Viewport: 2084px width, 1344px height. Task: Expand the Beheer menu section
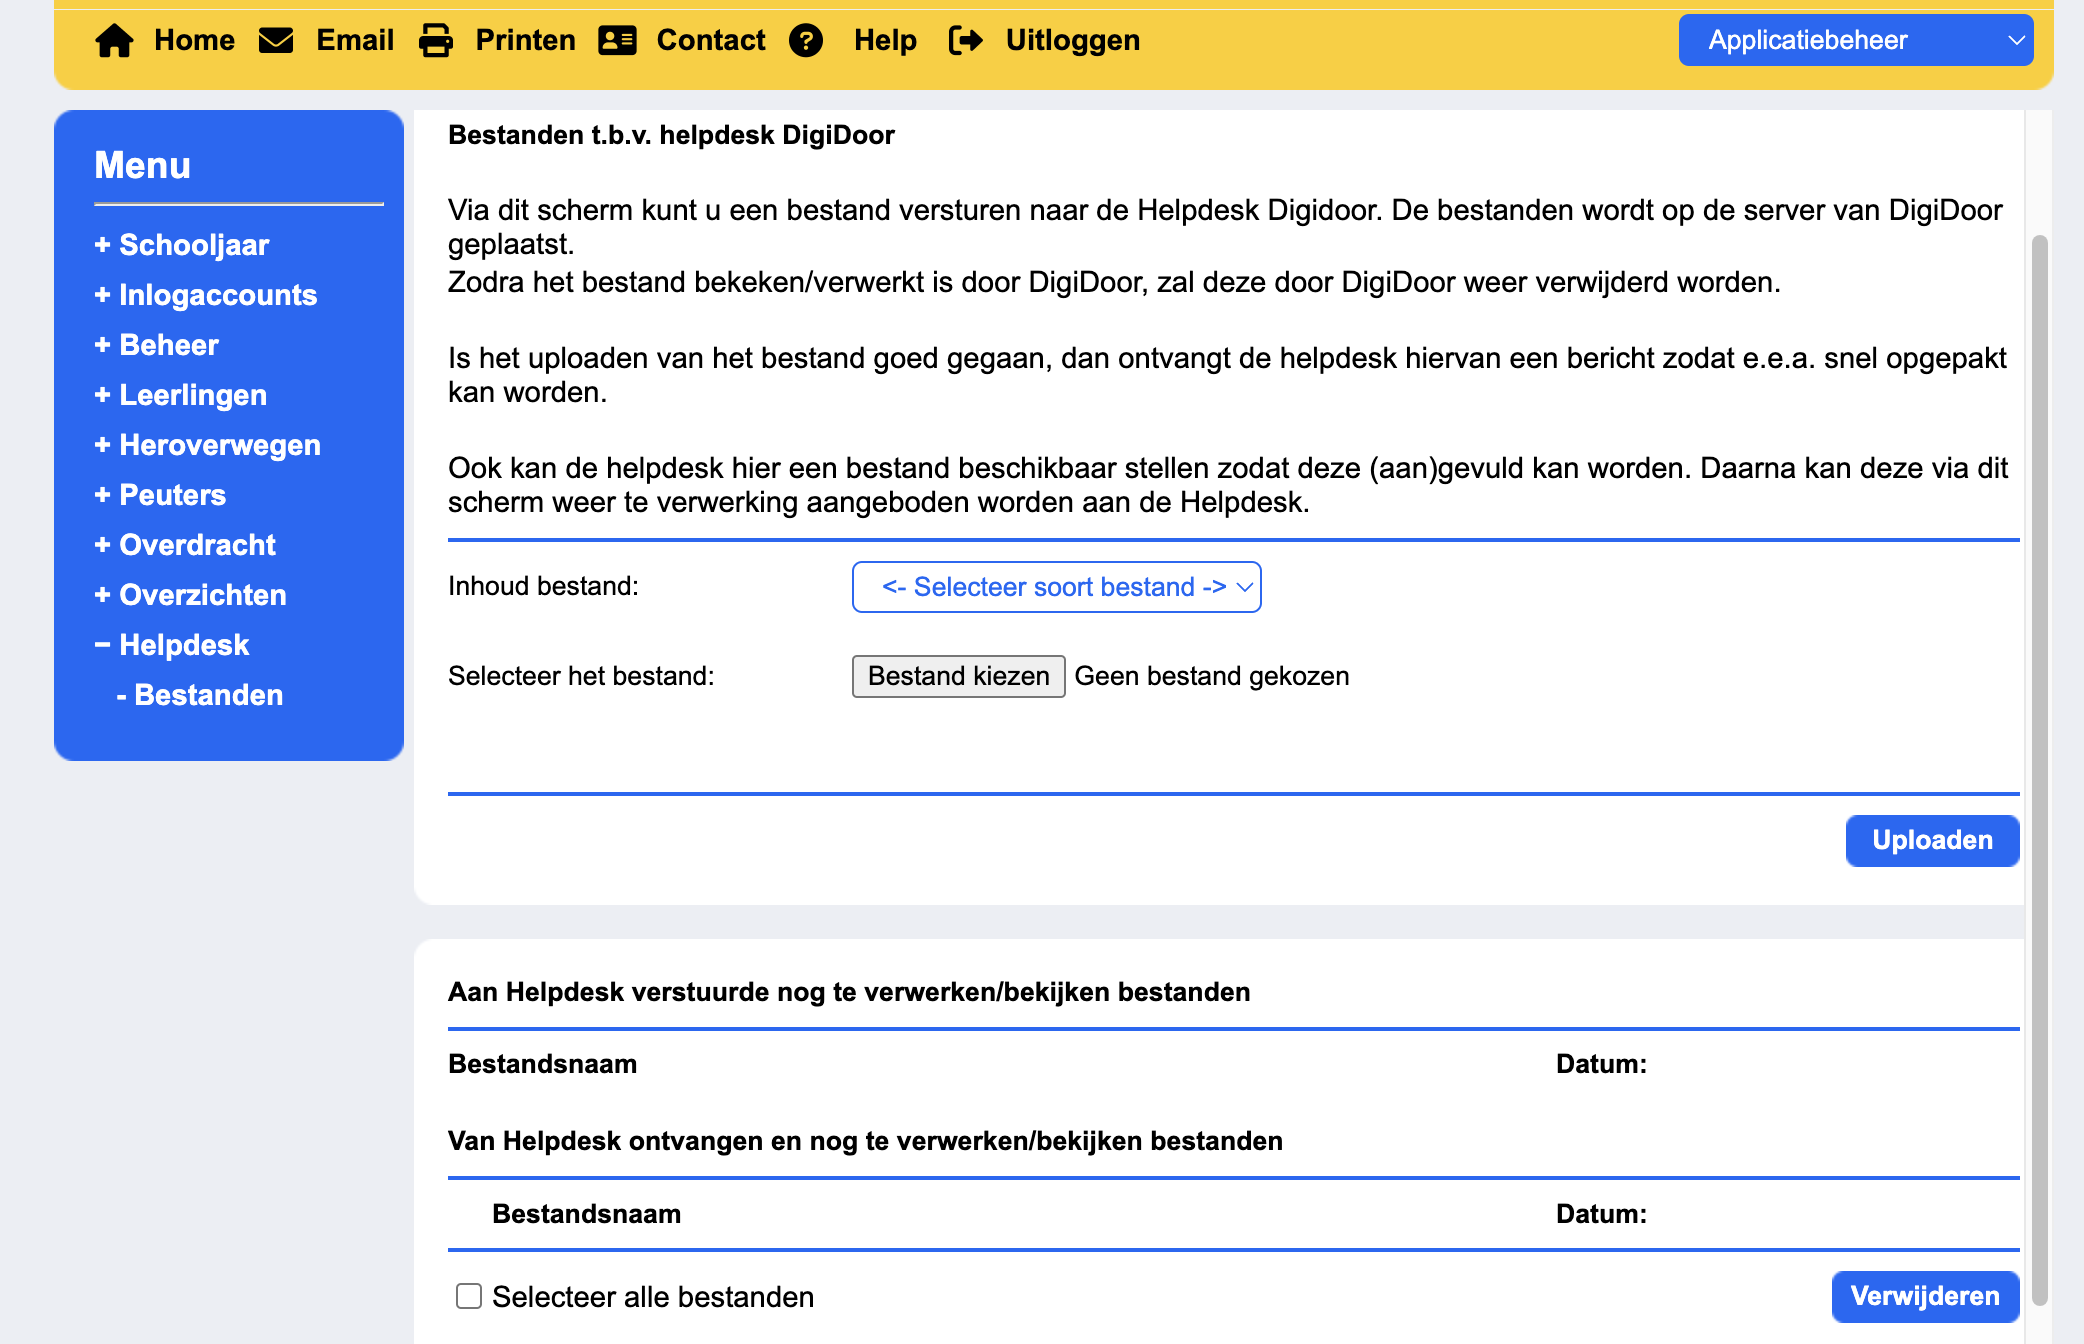[x=156, y=345]
